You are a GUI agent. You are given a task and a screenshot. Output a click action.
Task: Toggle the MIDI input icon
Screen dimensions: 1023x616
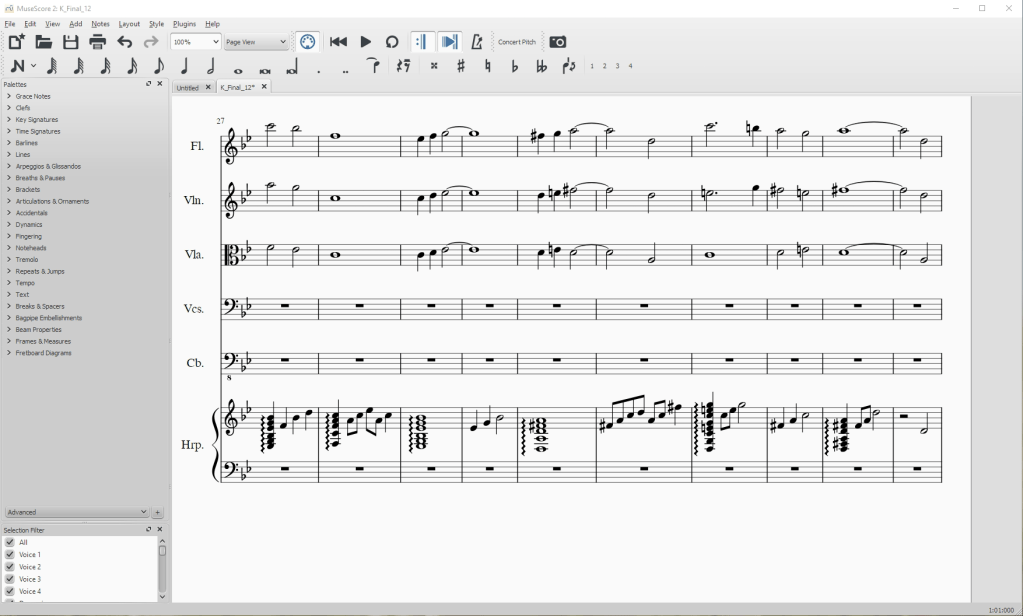[x=308, y=42]
